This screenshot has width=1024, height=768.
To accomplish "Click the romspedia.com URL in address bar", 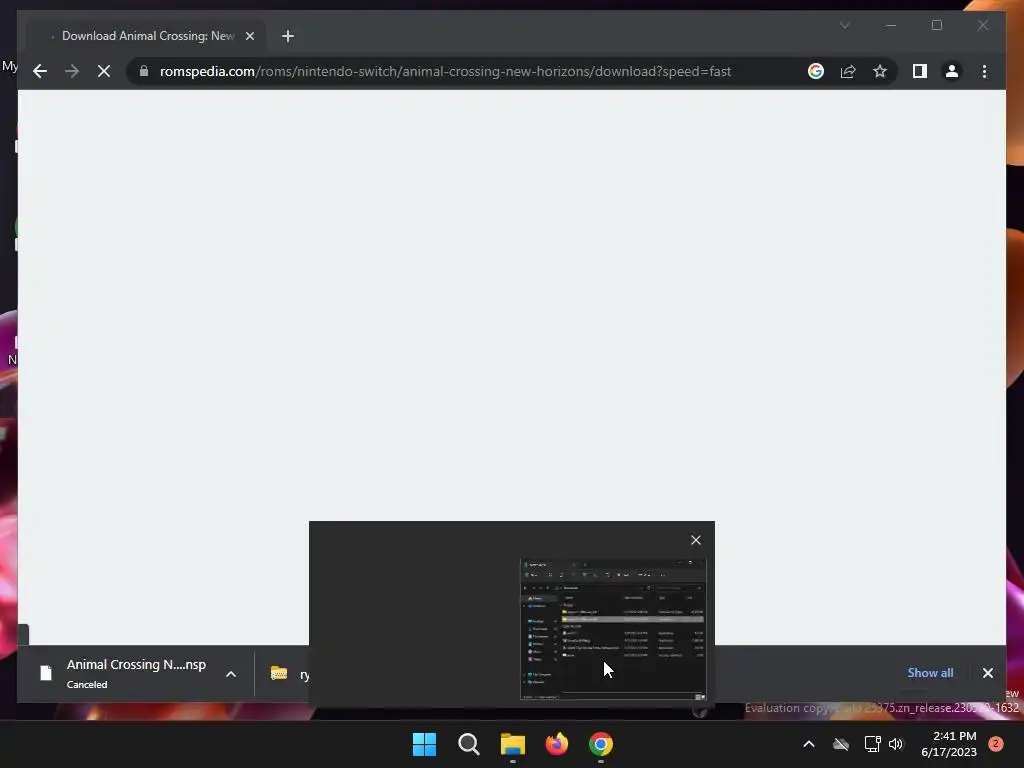I will coord(445,71).
